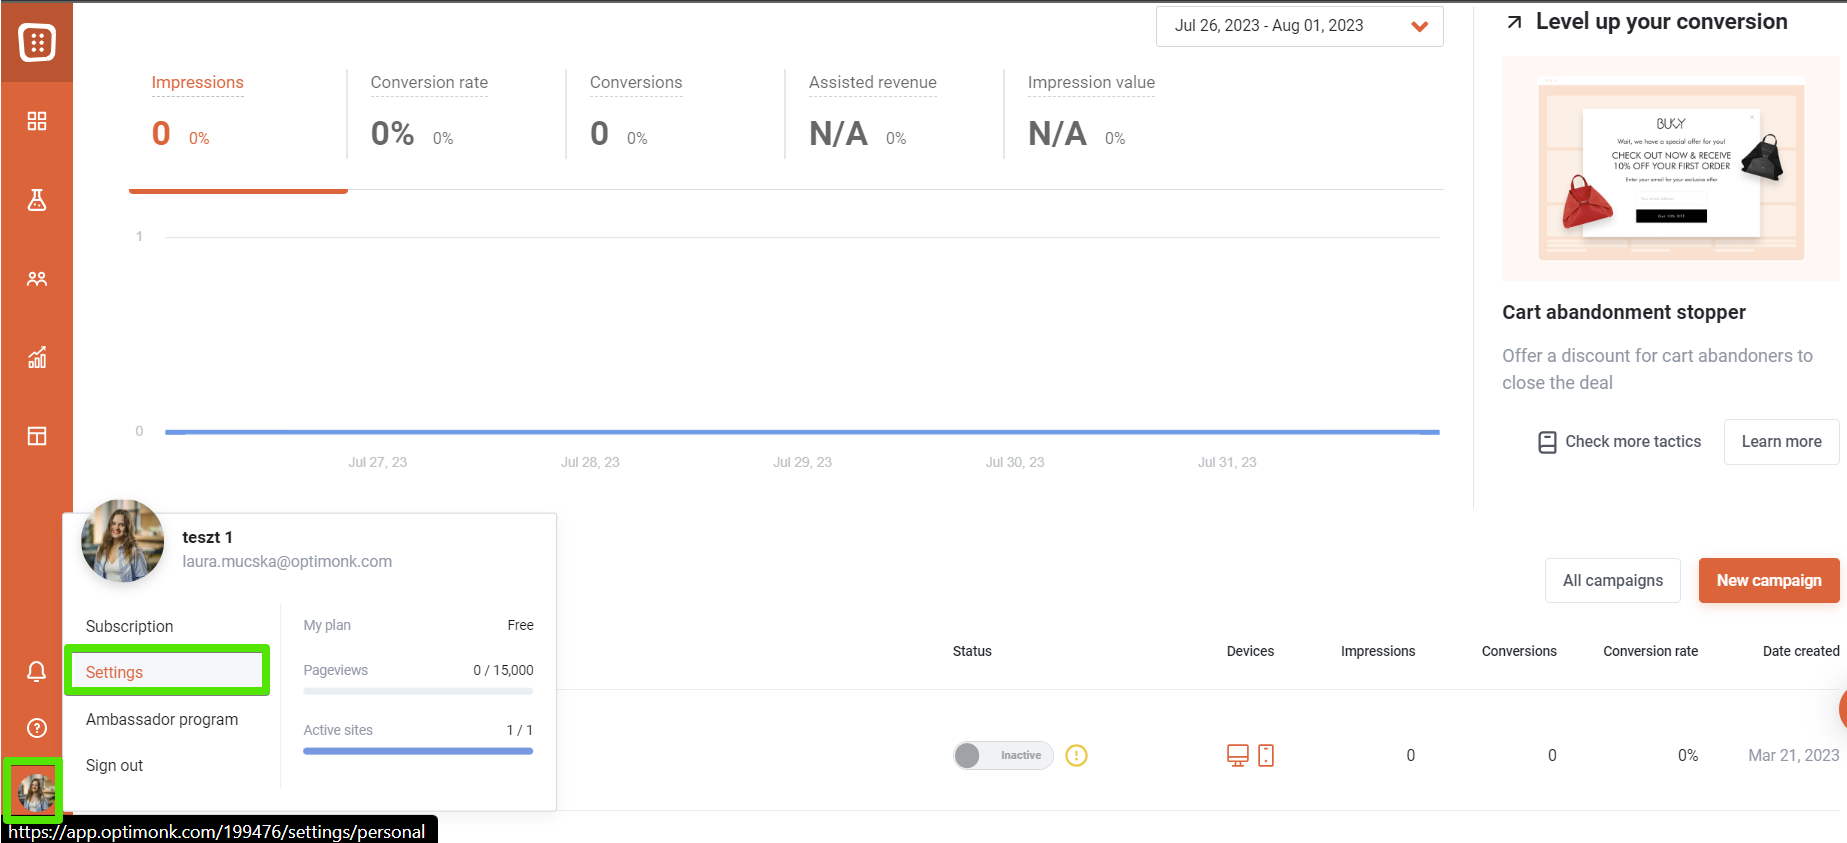Viewport: 1847px width, 843px height.
Task: Click the Pageviews usage progress bar
Action: point(418,691)
